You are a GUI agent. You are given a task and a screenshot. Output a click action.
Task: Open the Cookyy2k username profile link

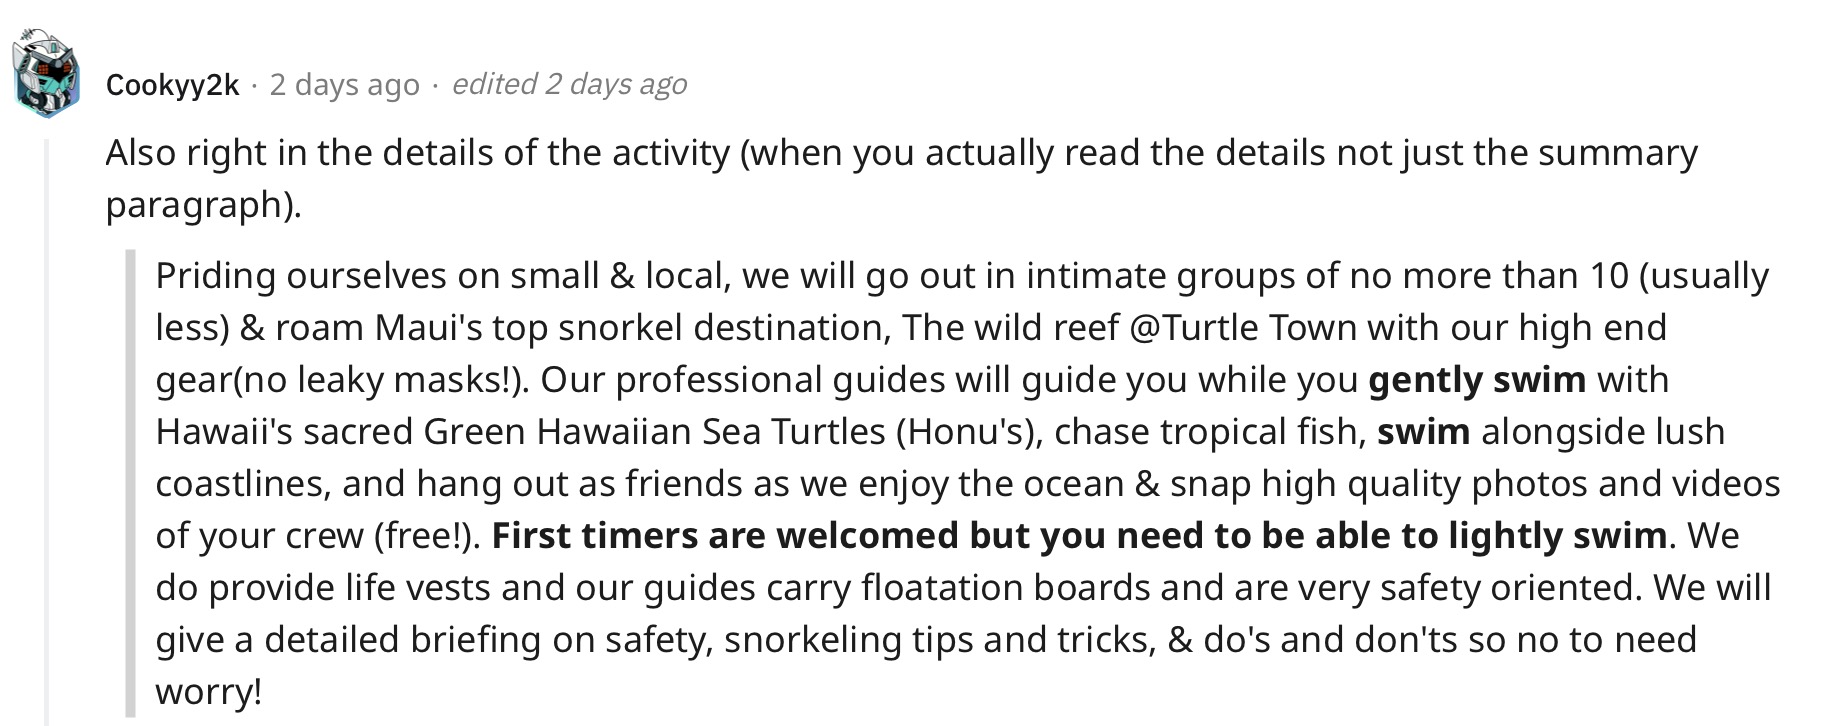click(x=172, y=85)
